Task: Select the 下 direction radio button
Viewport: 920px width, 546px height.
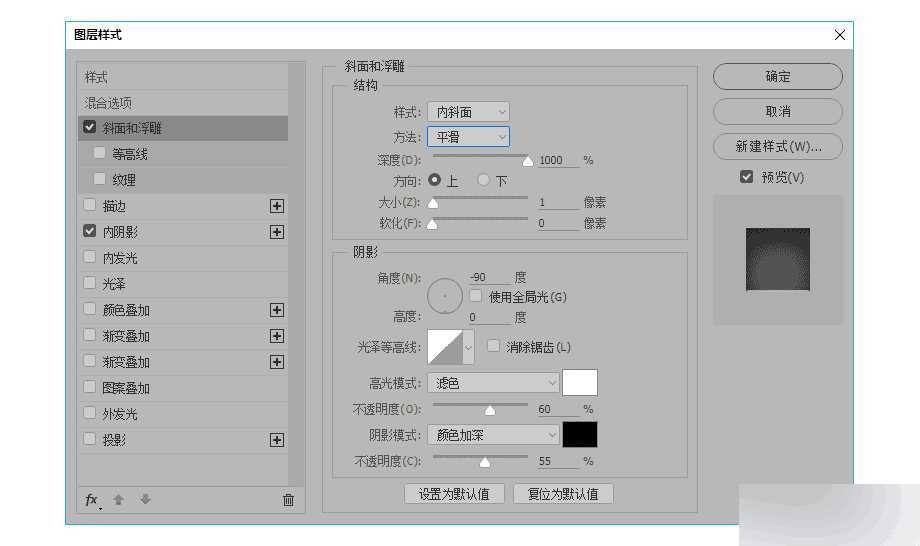Action: tap(484, 181)
